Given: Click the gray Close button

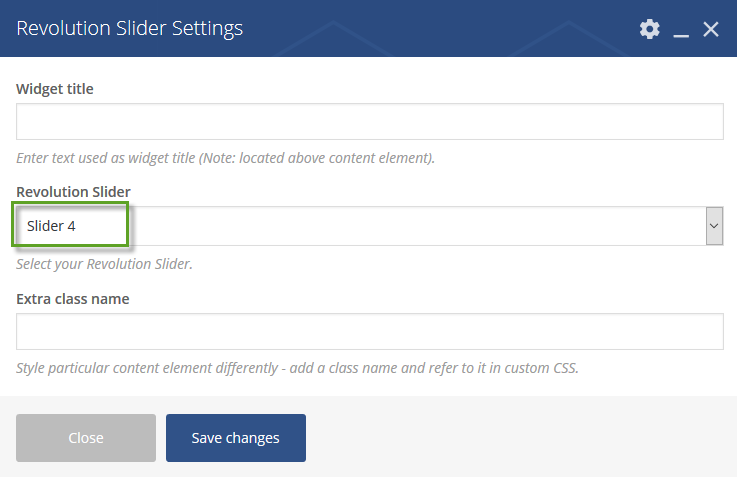Looking at the screenshot, I should (86, 438).
